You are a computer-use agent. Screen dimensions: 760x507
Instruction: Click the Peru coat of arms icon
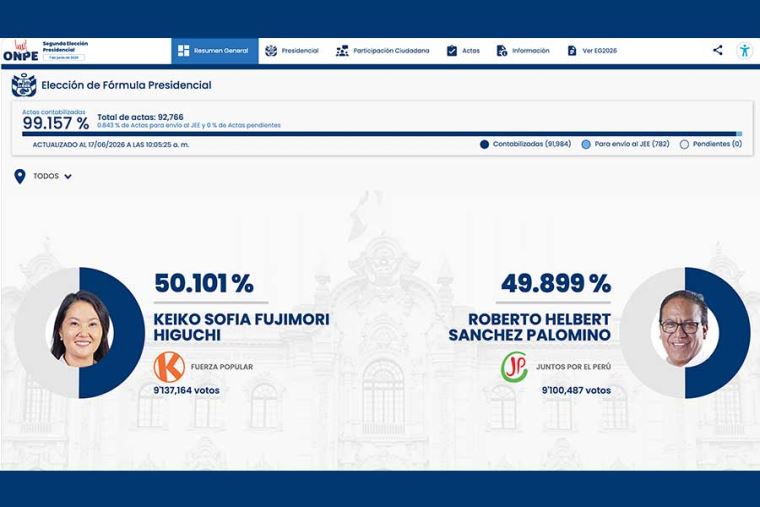[x=24, y=85]
